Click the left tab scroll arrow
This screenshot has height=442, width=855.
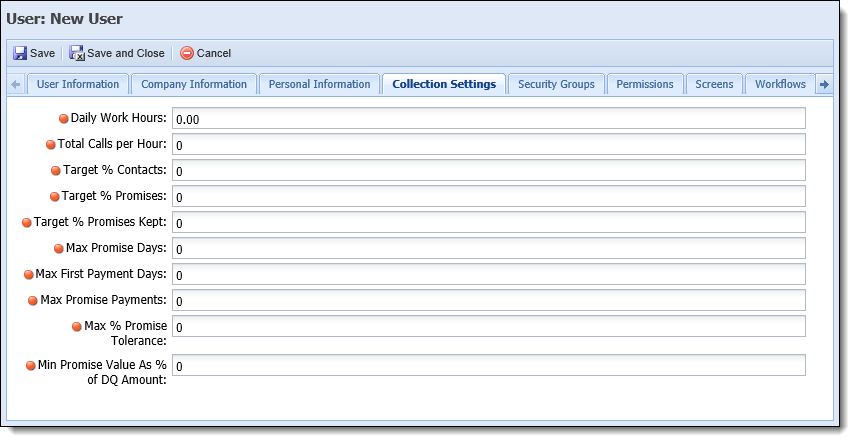15,84
